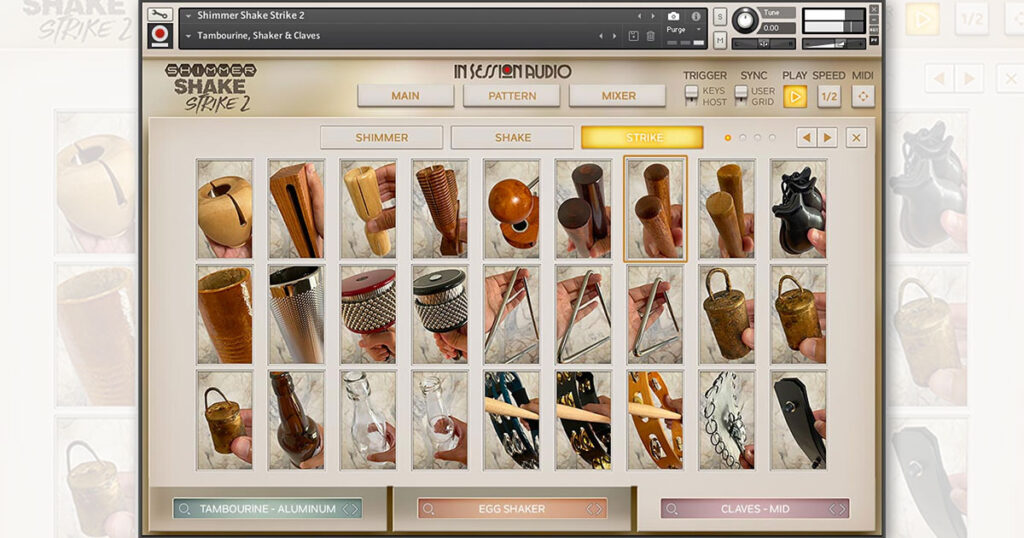Click the search icon beside Egg Shaker
Image resolution: width=1024 pixels, height=538 pixels.
pyautogui.click(x=428, y=509)
